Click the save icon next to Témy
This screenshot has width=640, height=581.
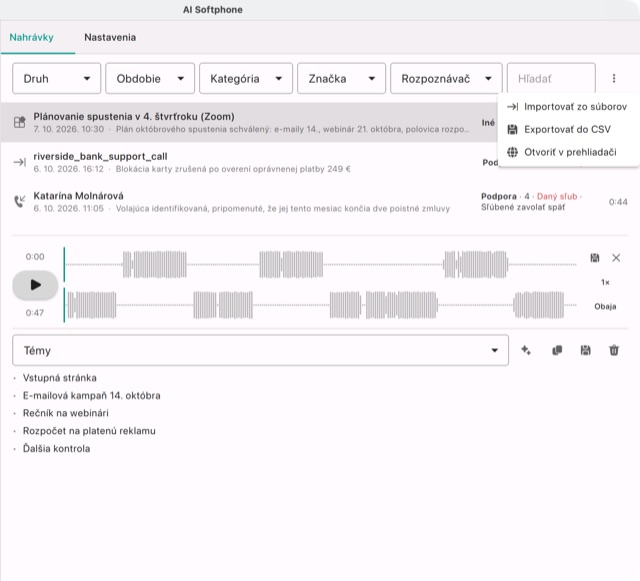(585, 350)
